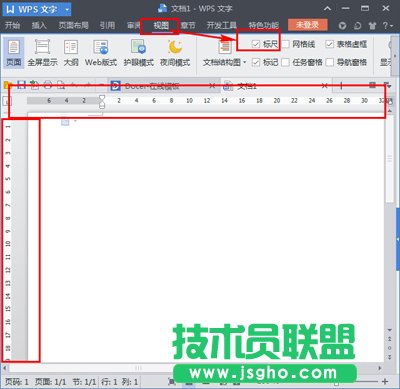This screenshot has width=400, height=389.
Task: Open the 特色功能 ribbon tab
Action: [x=264, y=25]
